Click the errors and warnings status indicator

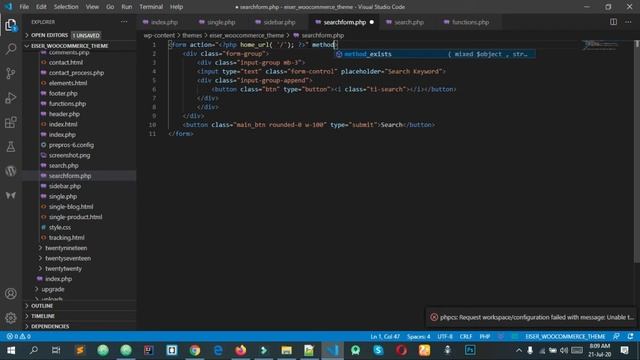pos(18,336)
